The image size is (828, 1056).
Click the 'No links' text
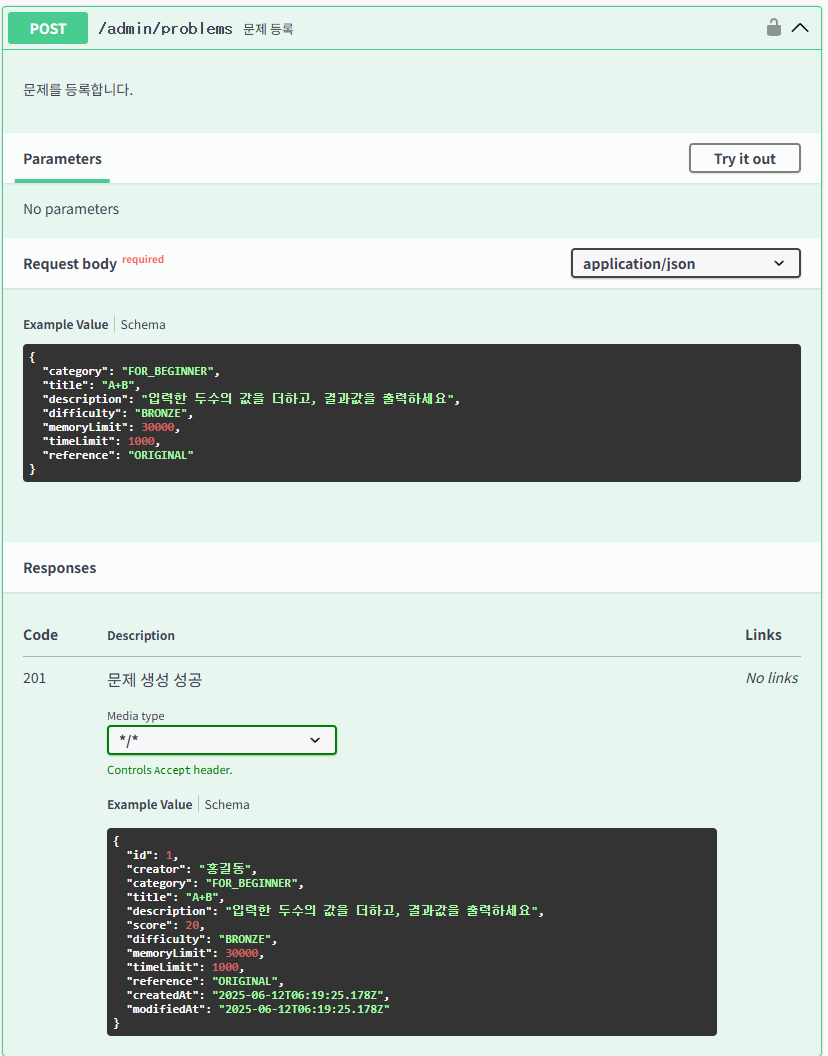[771, 678]
